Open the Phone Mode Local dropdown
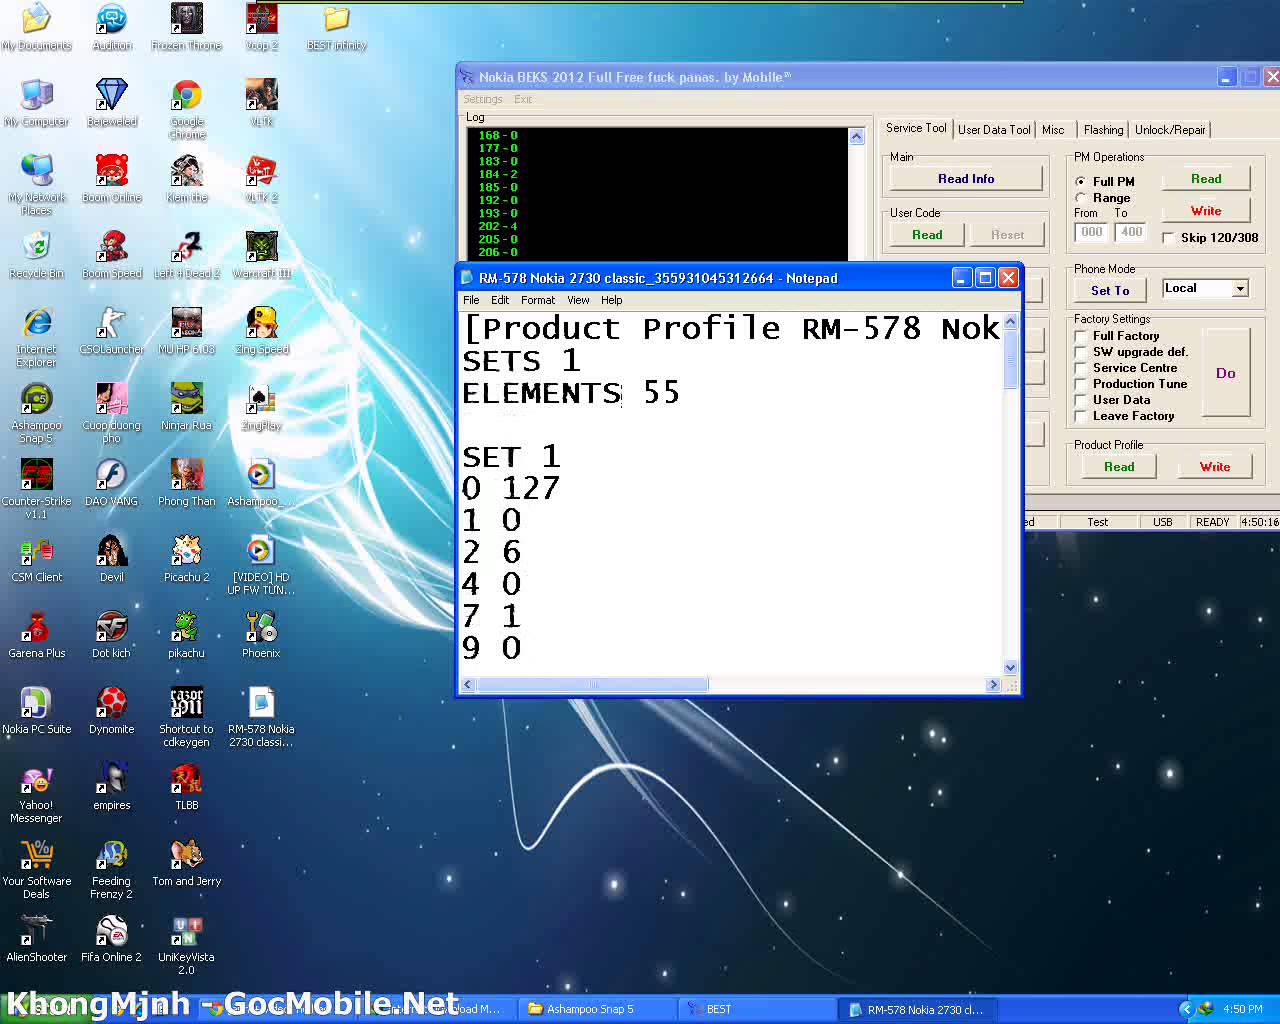This screenshot has width=1280, height=1024. pos(1206,288)
